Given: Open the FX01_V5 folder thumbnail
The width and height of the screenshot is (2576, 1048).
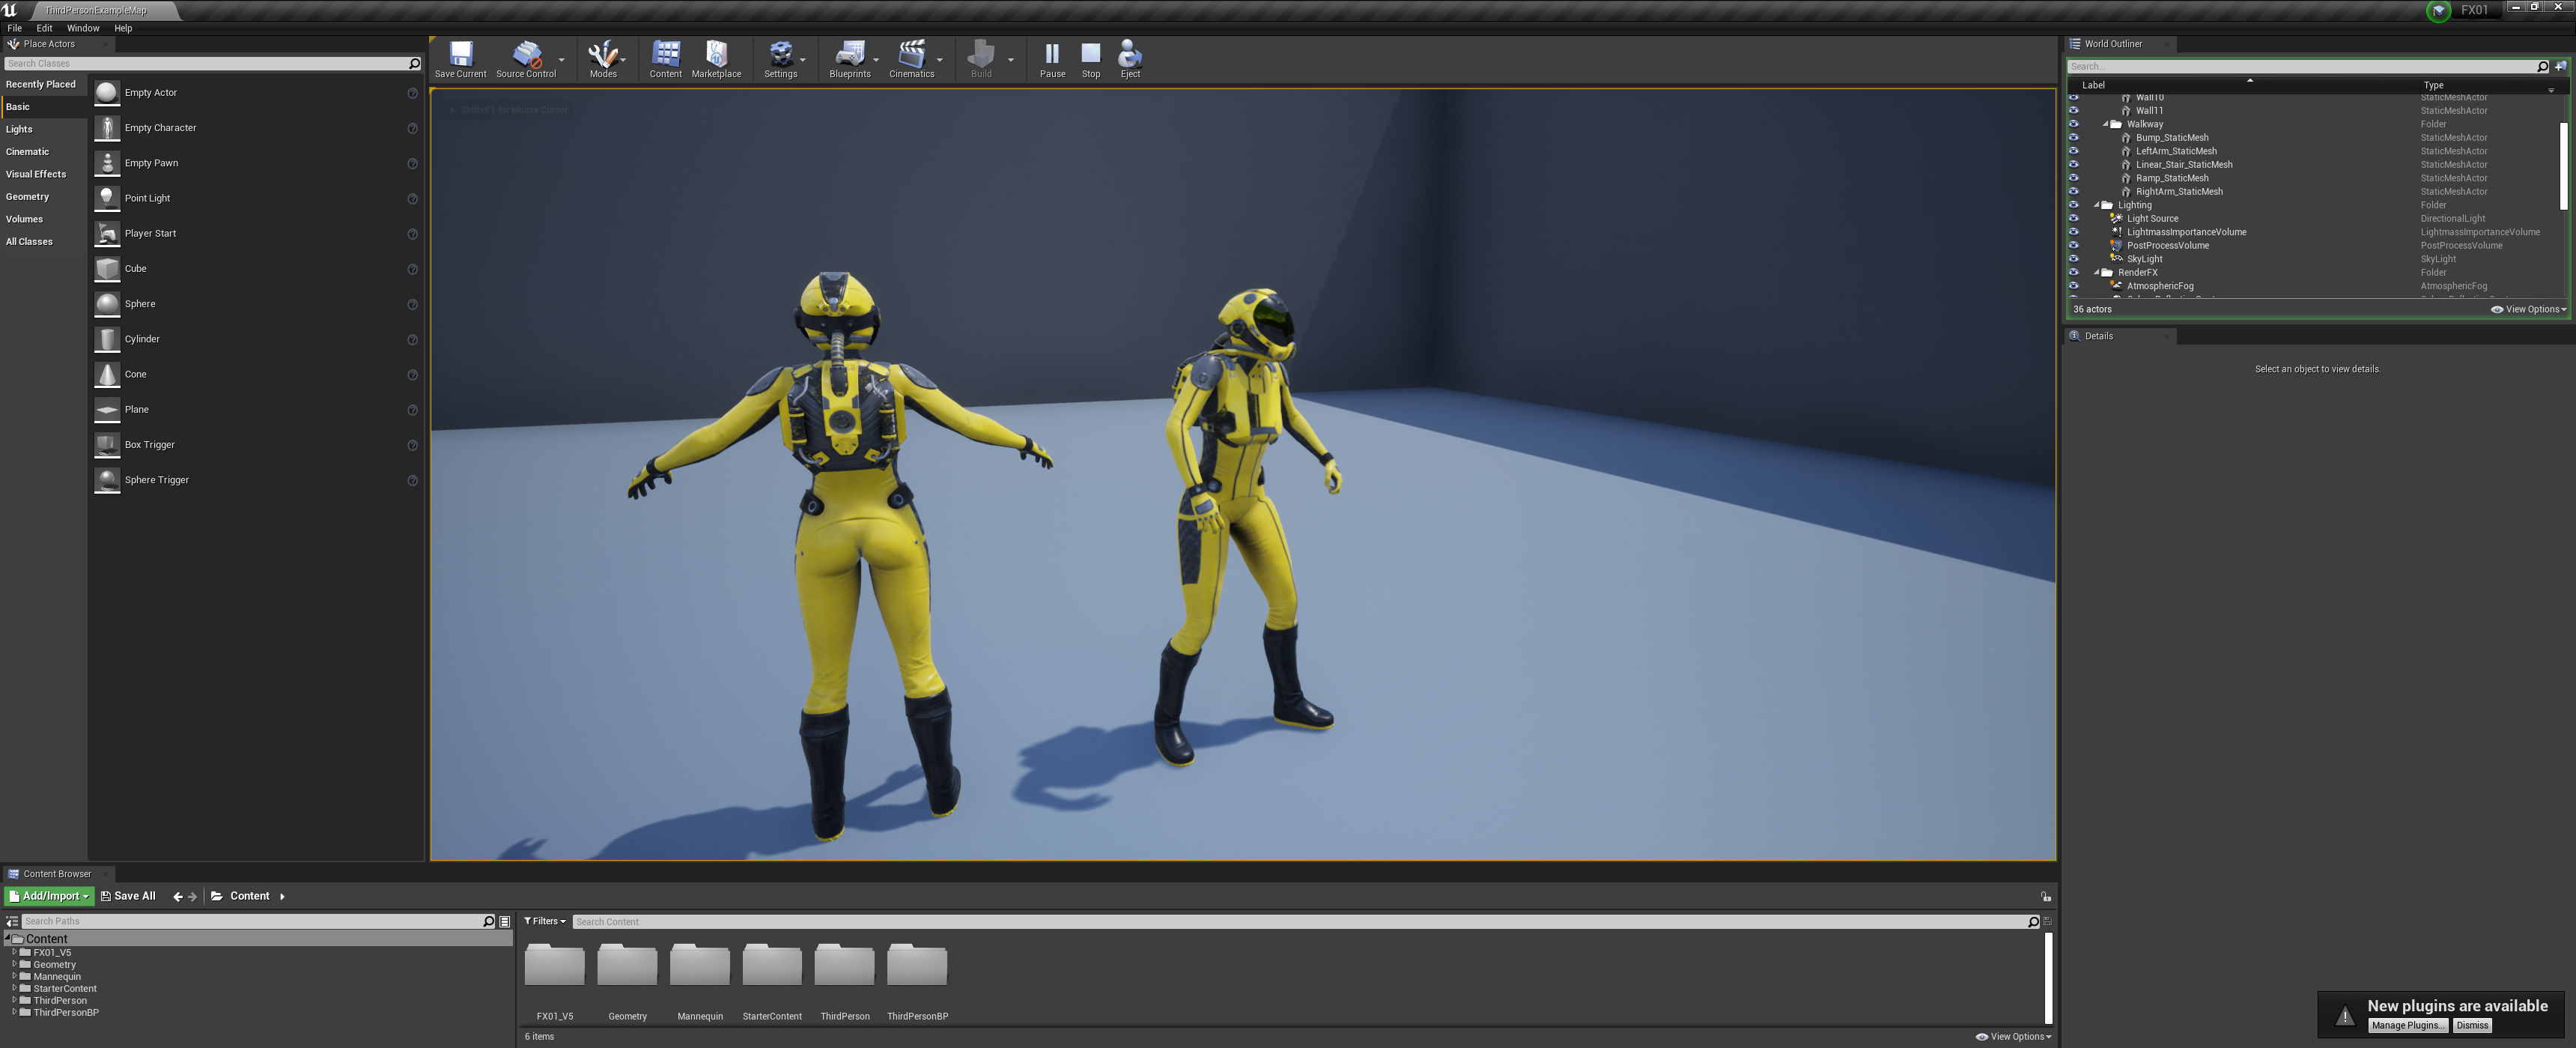Looking at the screenshot, I should (554, 966).
